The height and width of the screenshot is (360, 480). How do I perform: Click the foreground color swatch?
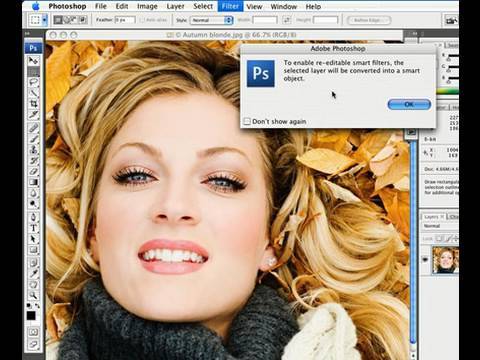[31, 315]
